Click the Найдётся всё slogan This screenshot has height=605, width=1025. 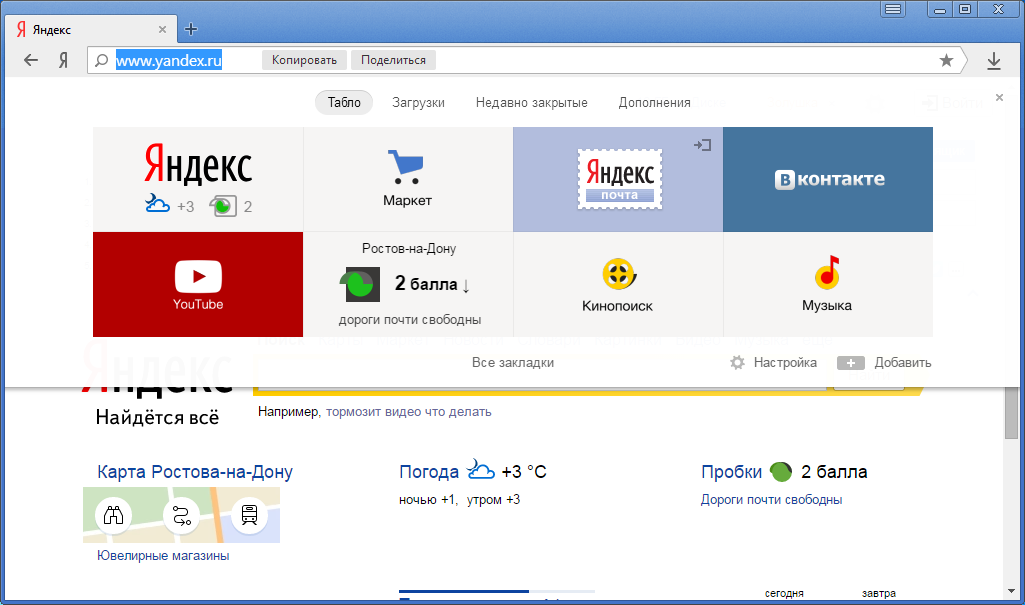tap(158, 417)
